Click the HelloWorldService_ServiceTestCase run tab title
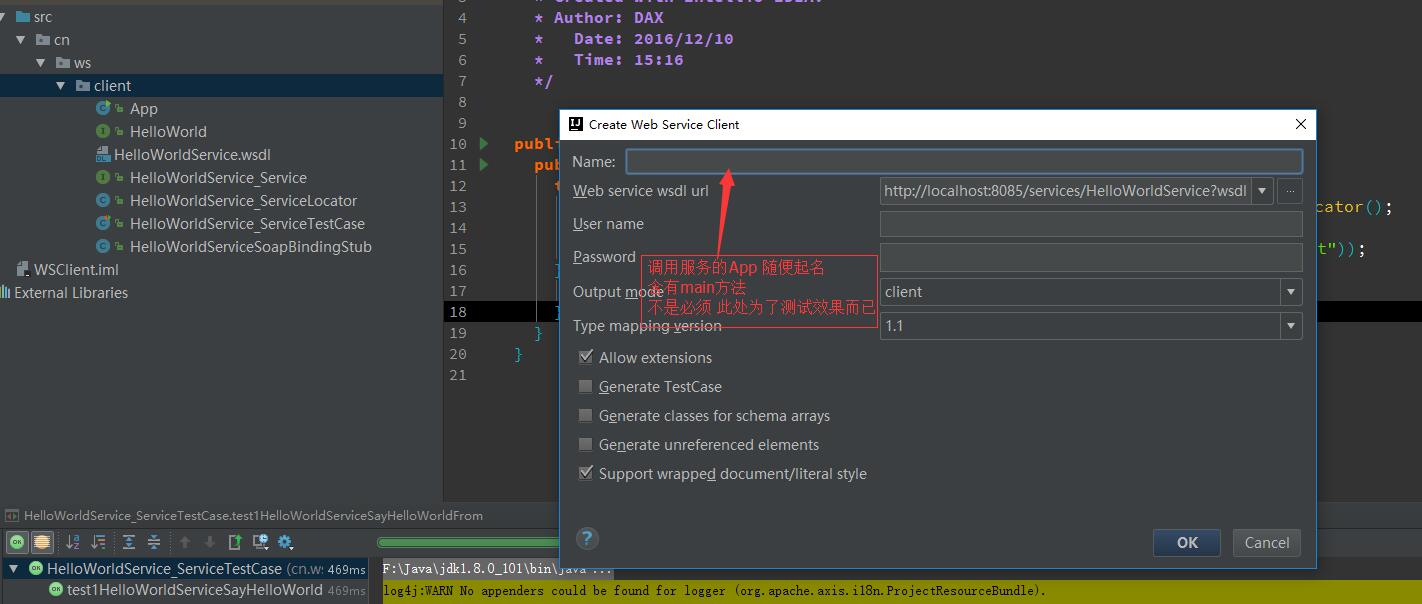The height and width of the screenshot is (604, 1422). [x=253, y=516]
